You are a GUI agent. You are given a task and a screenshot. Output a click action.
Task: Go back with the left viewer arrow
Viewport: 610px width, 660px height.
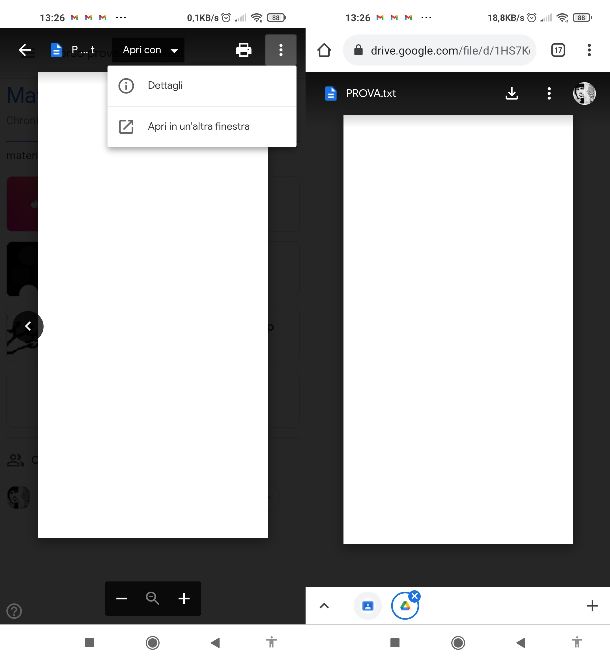(x=25, y=51)
